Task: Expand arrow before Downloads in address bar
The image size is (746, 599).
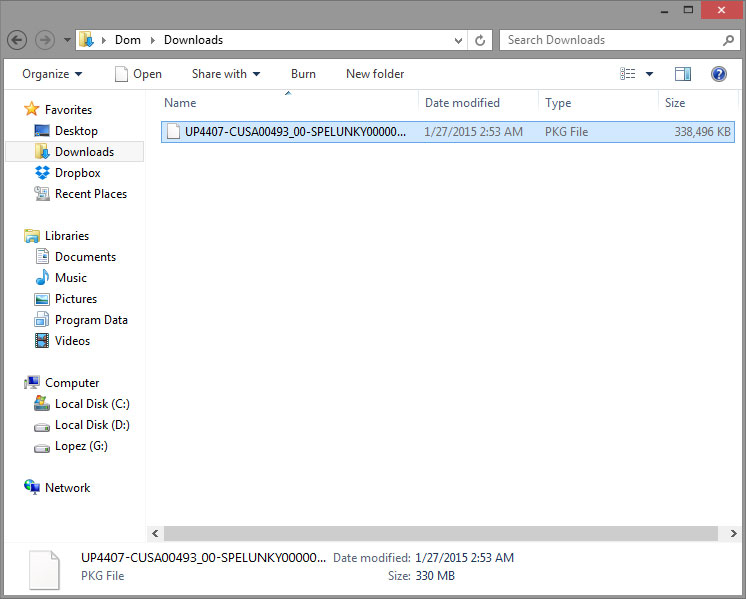Action: (x=153, y=40)
